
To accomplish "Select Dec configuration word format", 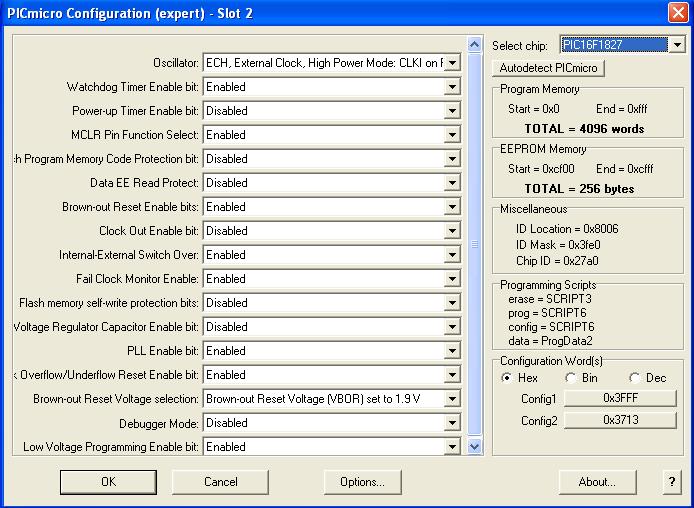I will [635, 378].
